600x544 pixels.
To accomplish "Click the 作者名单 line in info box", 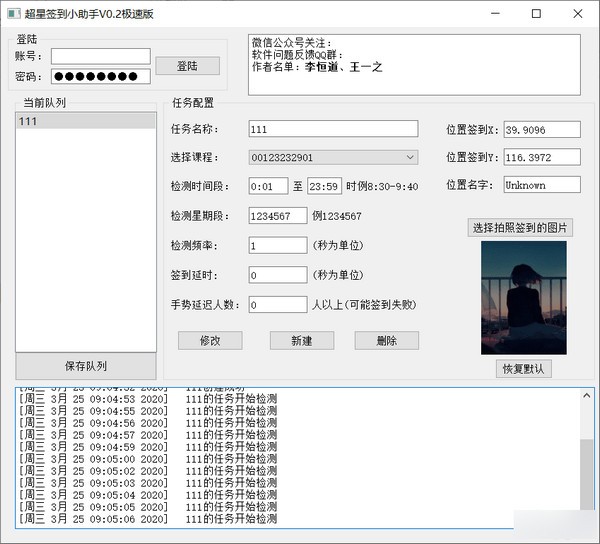I will coord(317,67).
